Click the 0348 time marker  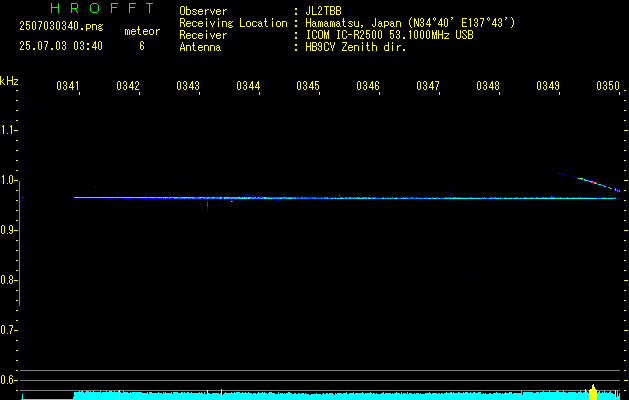488,85
